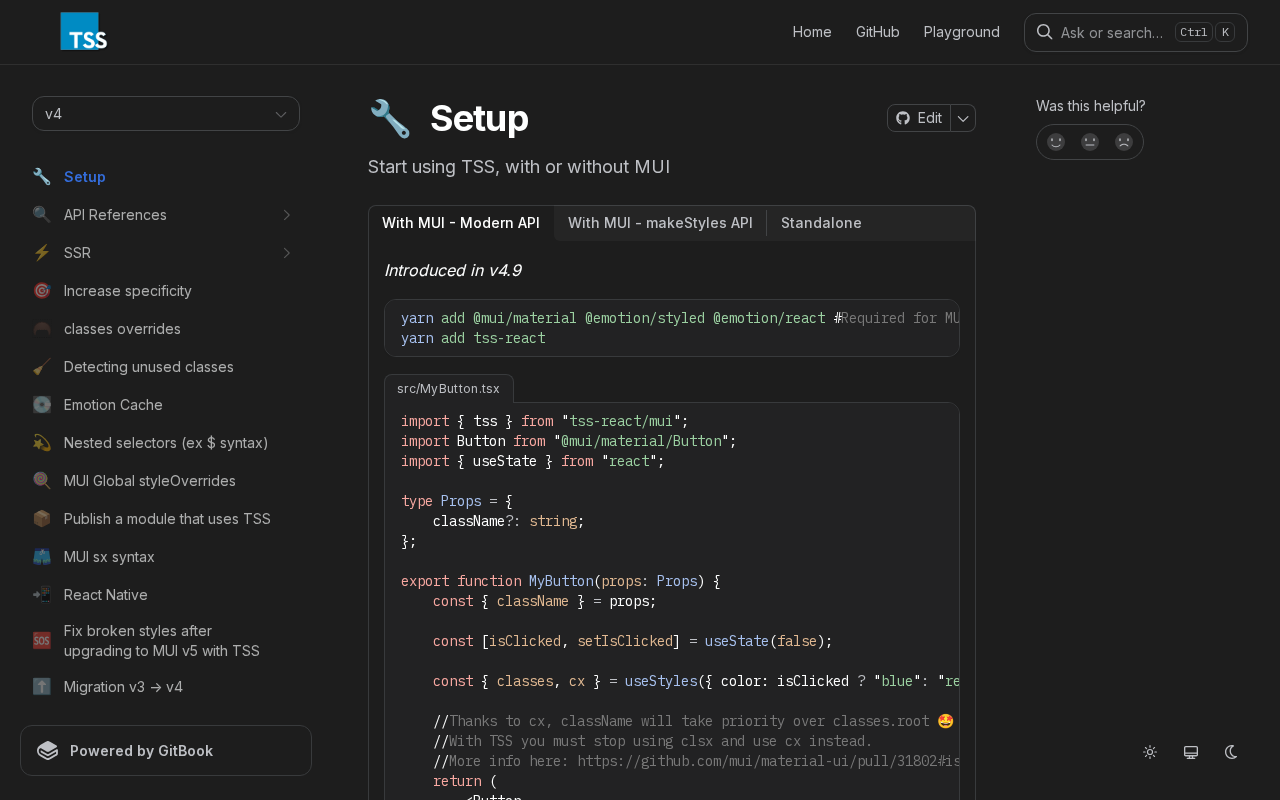Open the Playground link

(x=961, y=32)
